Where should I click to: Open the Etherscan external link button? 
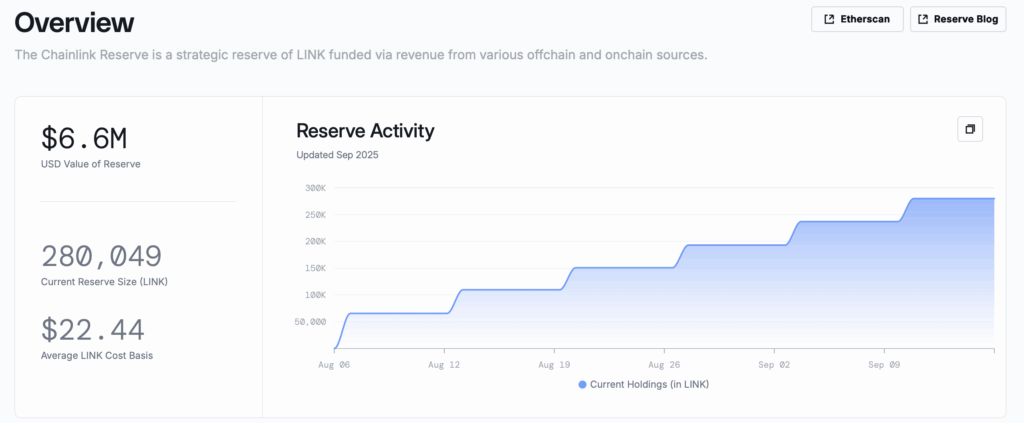pyautogui.click(x=857, y=19)
